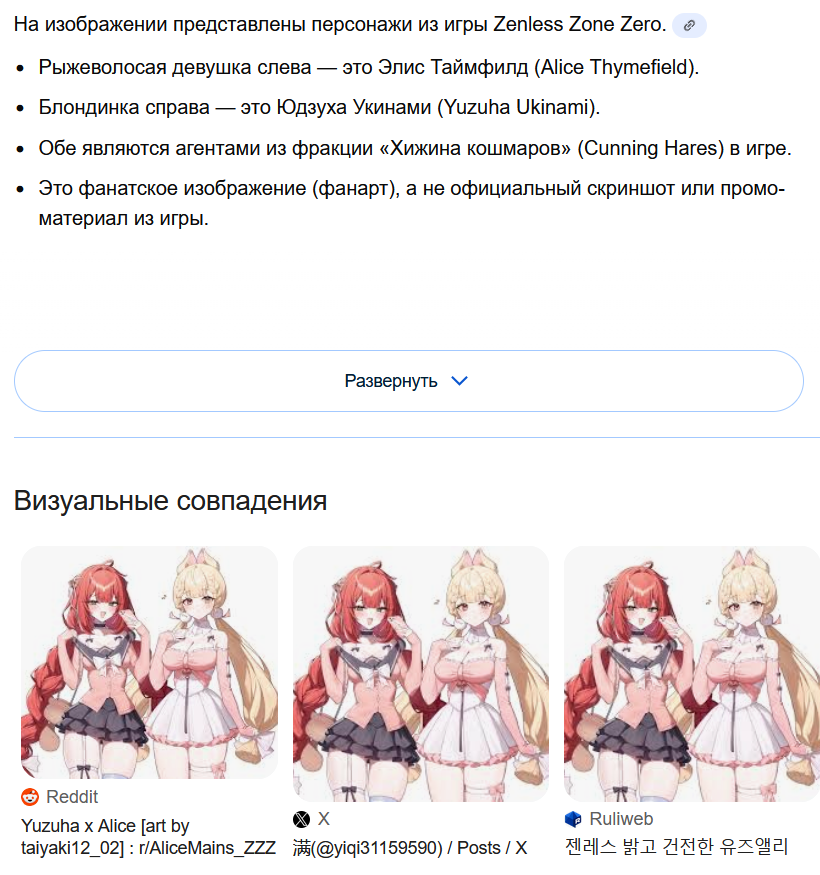Click the Визуальные совпадения heading
This screenshot has height=875, width=820.
click(170, 501)
